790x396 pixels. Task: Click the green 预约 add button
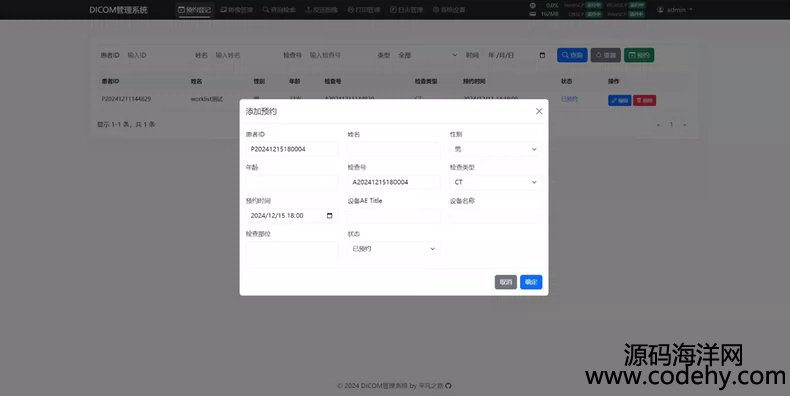639,55
